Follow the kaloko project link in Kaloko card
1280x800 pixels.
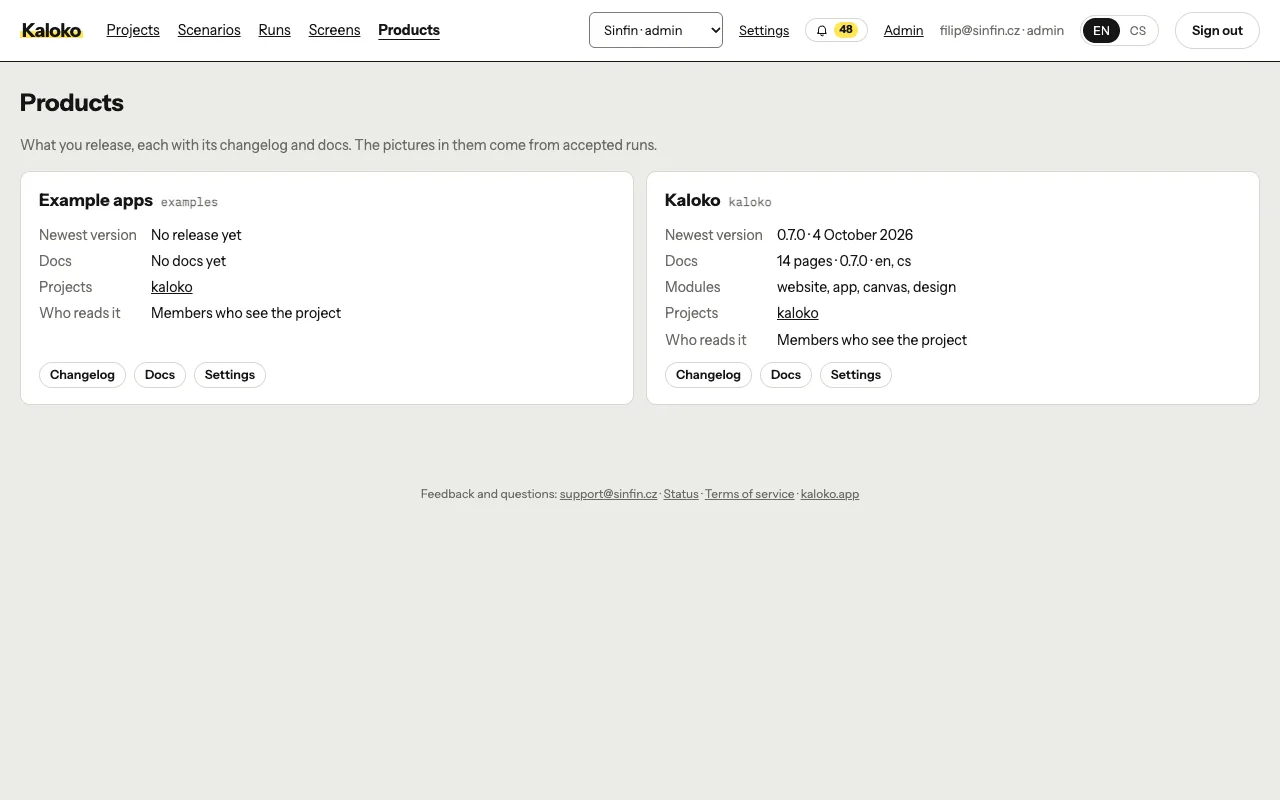click(798, 313)
